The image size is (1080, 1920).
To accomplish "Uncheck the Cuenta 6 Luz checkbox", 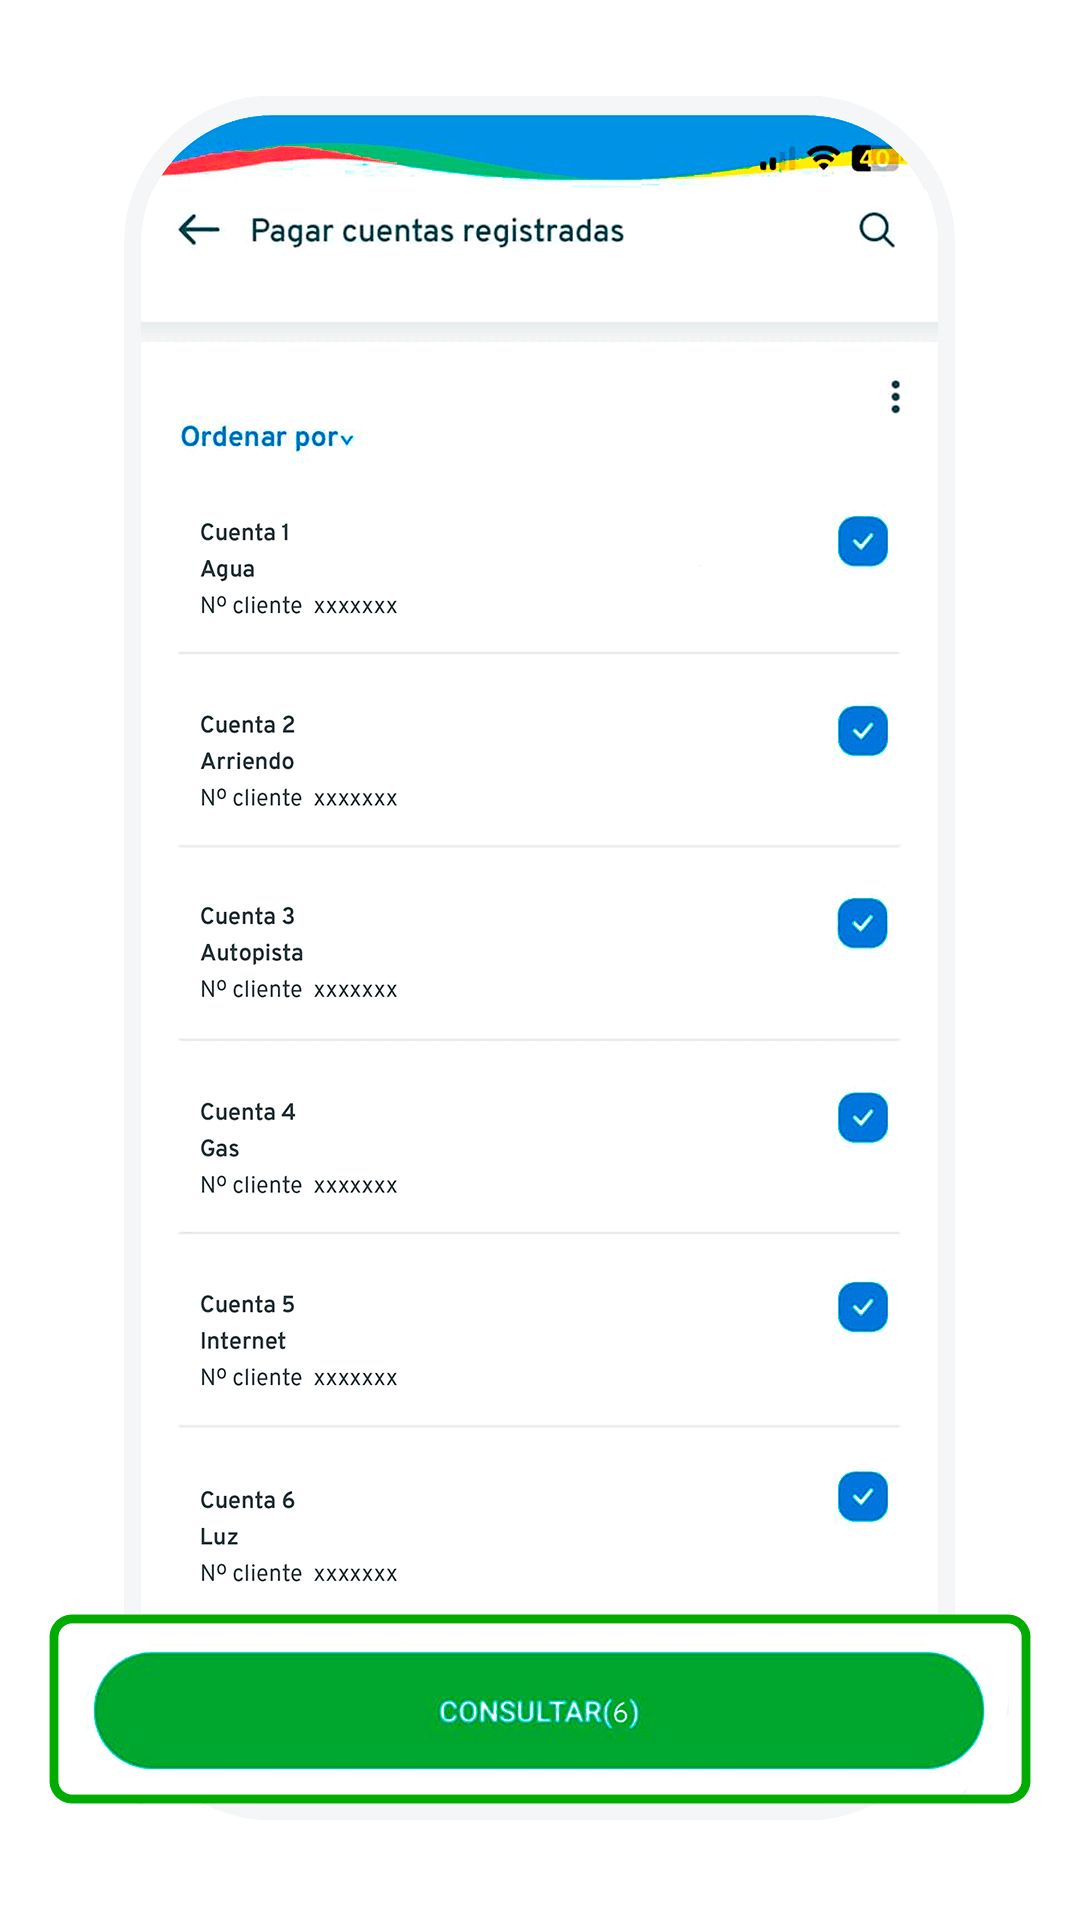I will [x=862, y=1497].
